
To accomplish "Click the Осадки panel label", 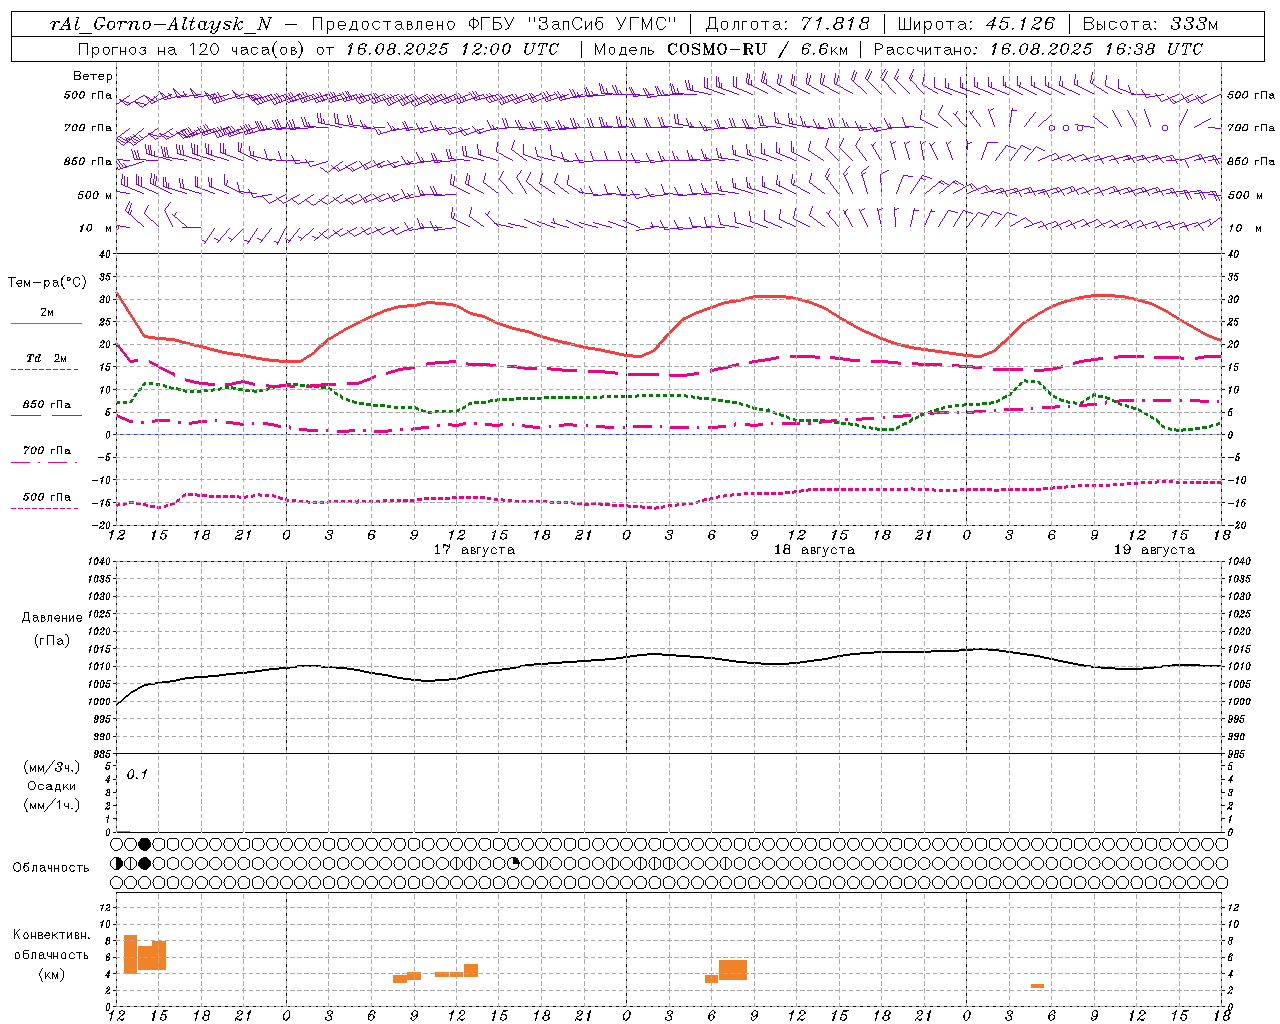I will (x=51, y=786).
